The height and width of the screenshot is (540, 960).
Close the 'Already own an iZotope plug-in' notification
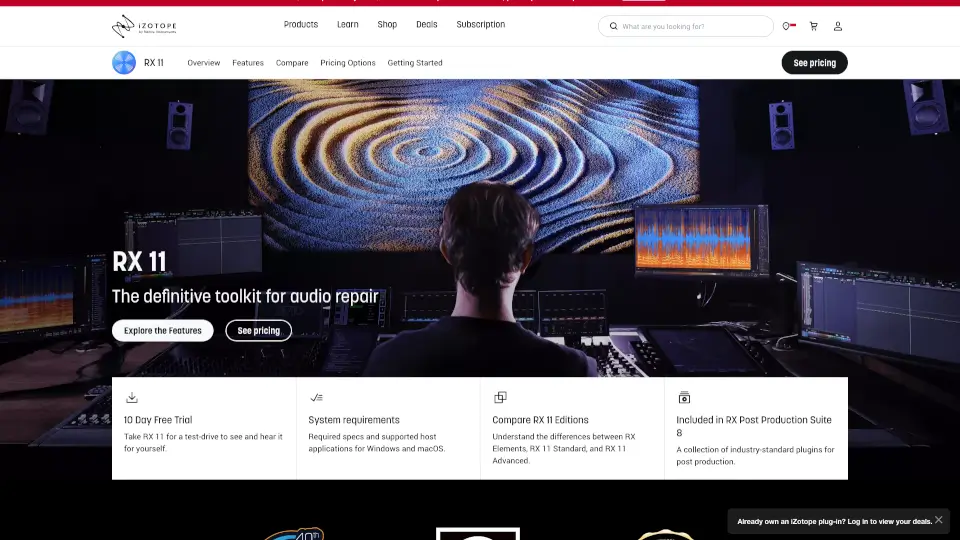938,520
